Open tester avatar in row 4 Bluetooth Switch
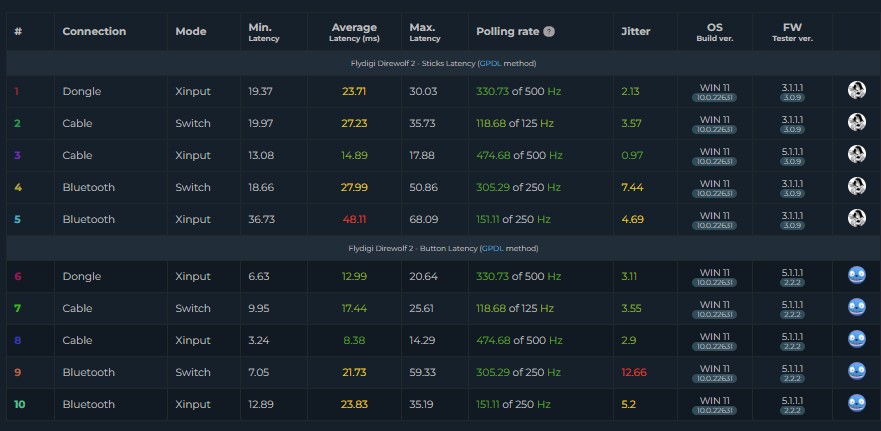The height and width of the screenshot is (431, 881). coord(856,187)
